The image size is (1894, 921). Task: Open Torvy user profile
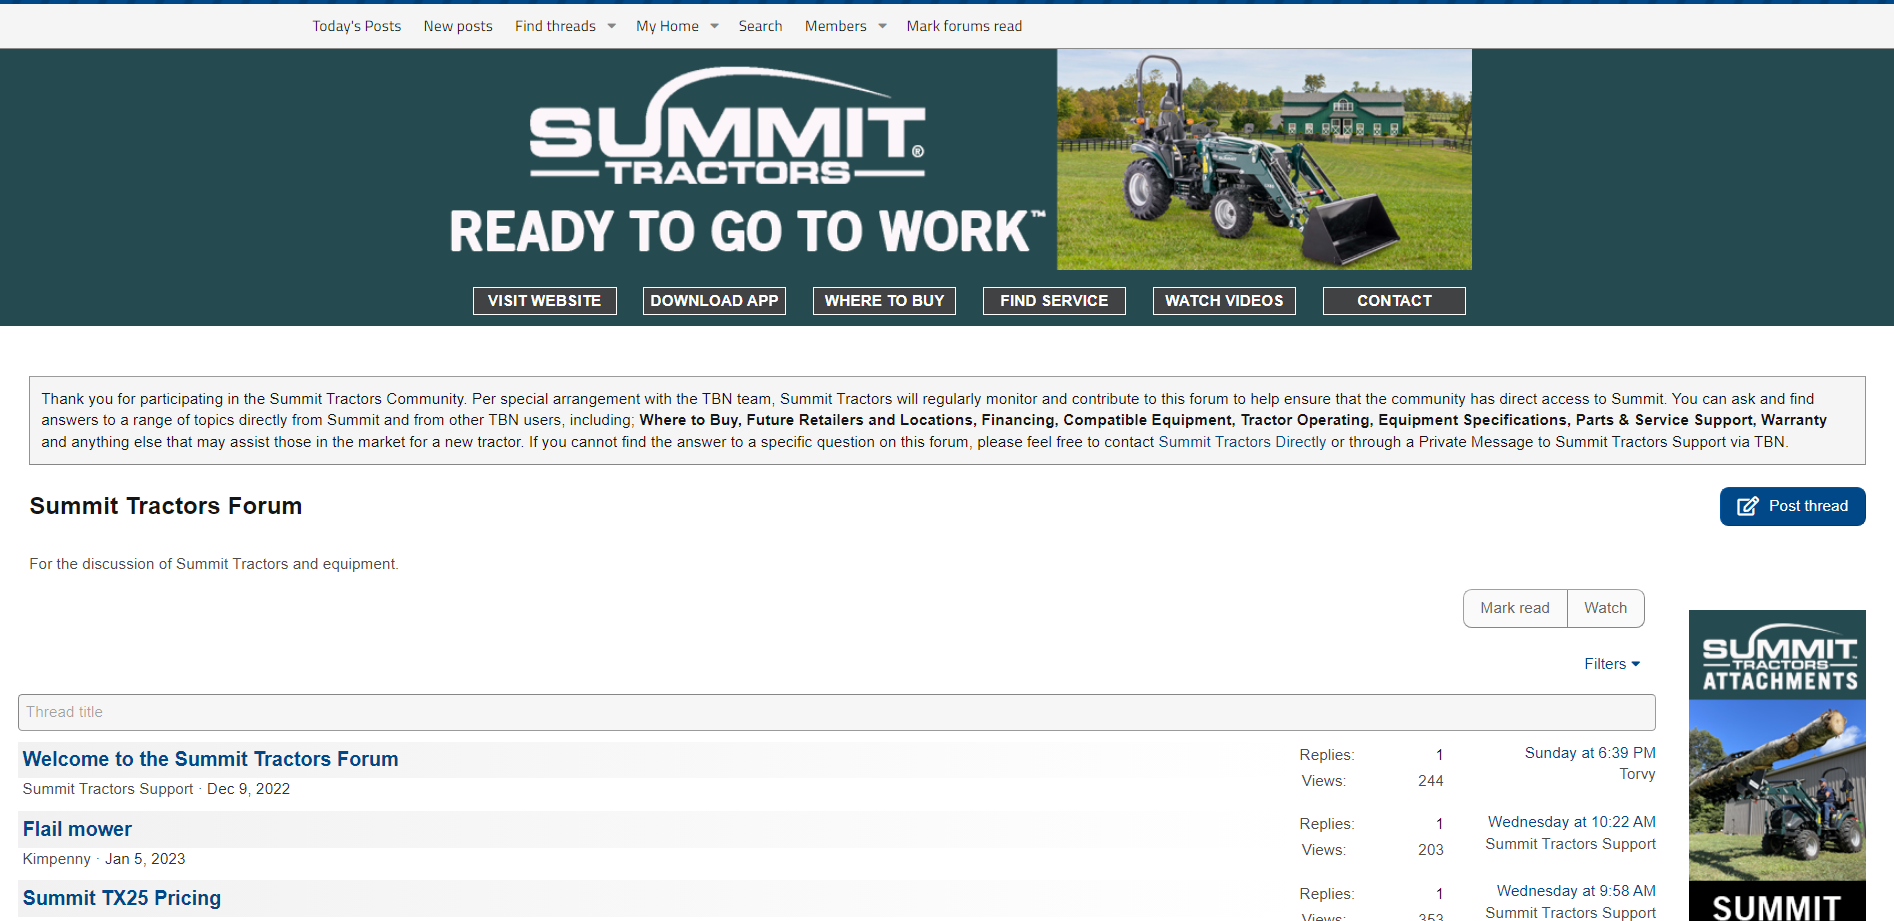coord(1637,774)
